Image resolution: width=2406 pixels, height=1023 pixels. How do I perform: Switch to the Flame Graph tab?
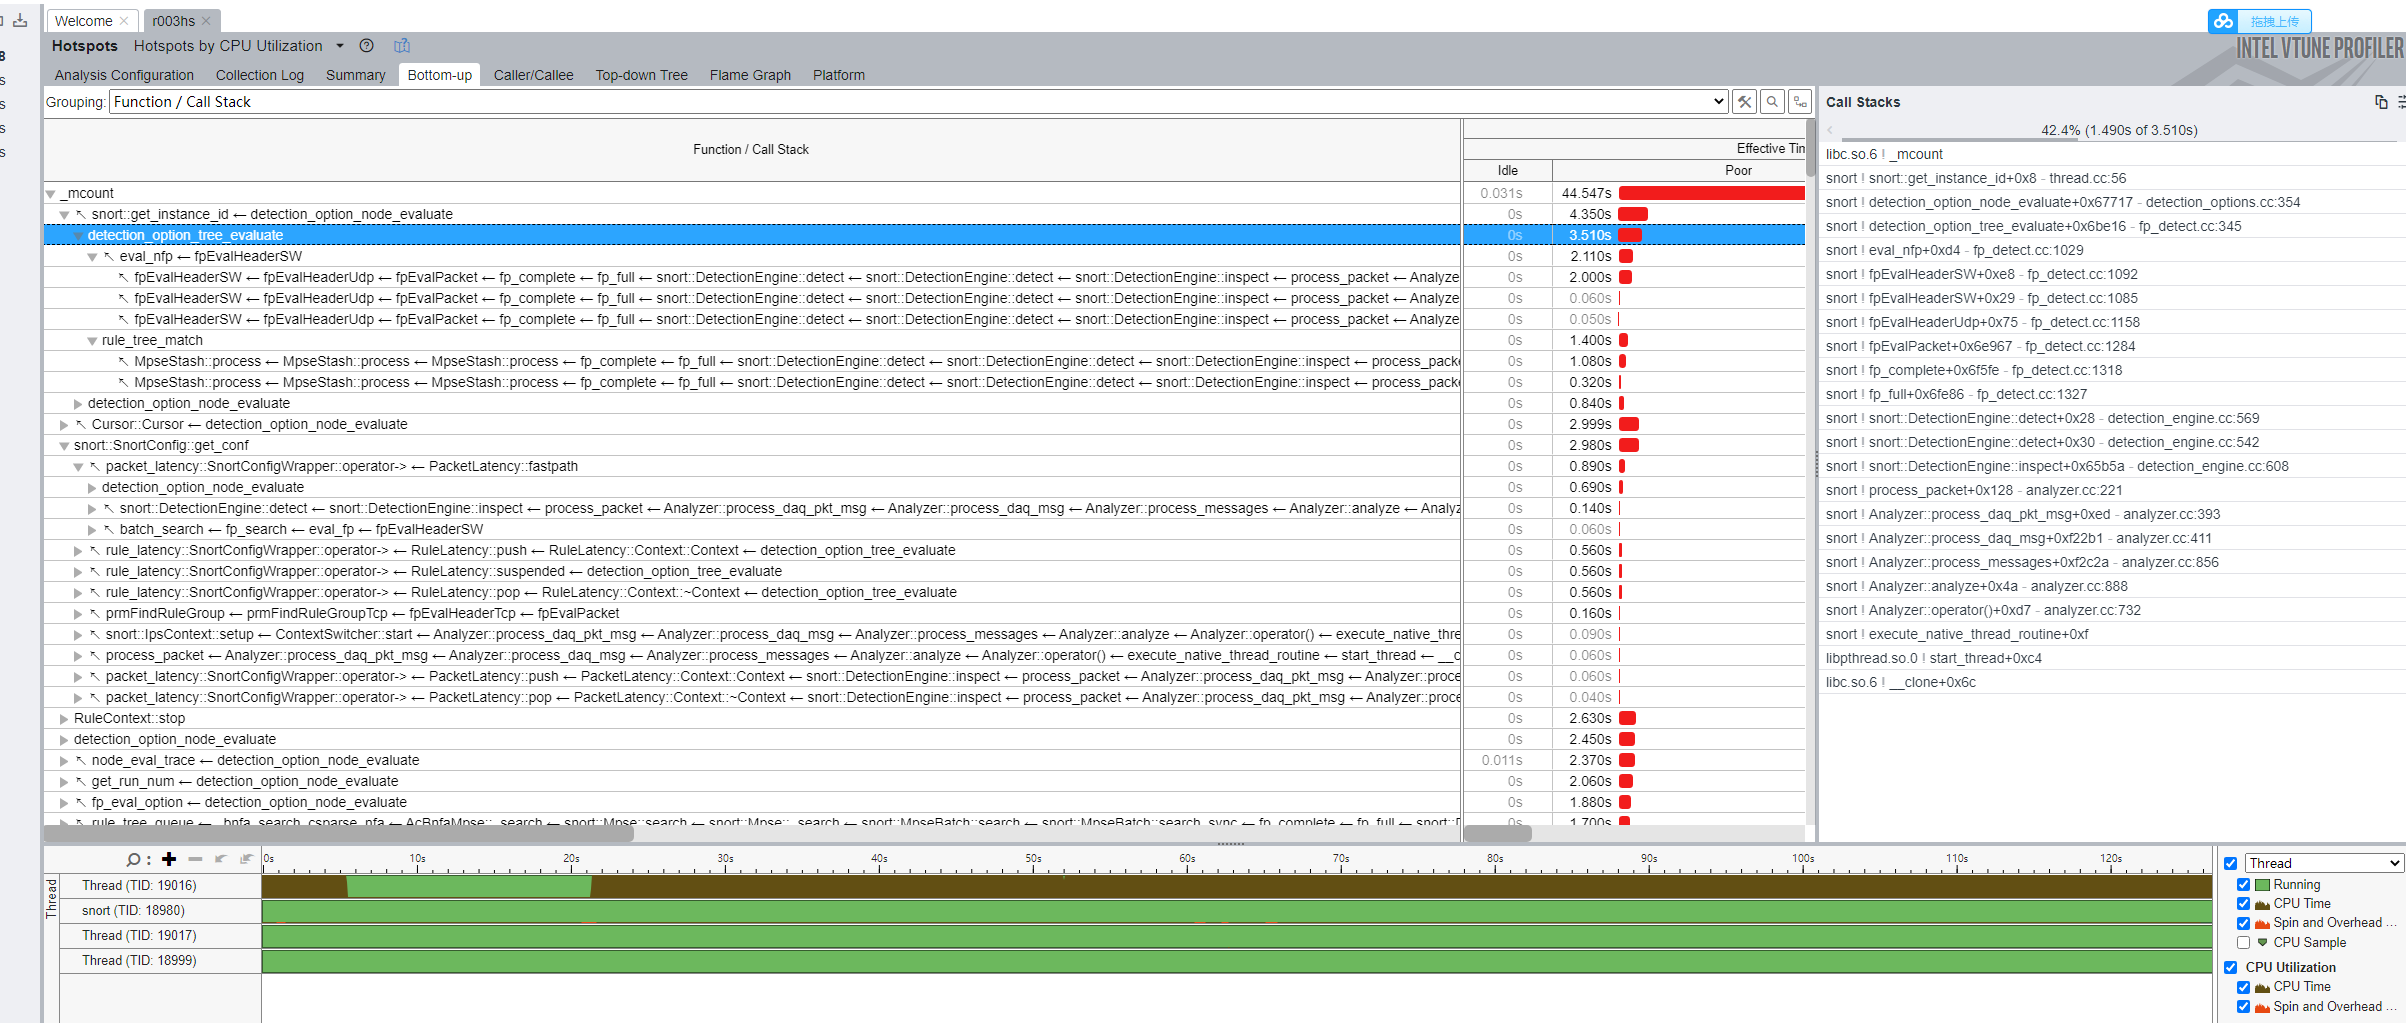click(x=749, y=75)
